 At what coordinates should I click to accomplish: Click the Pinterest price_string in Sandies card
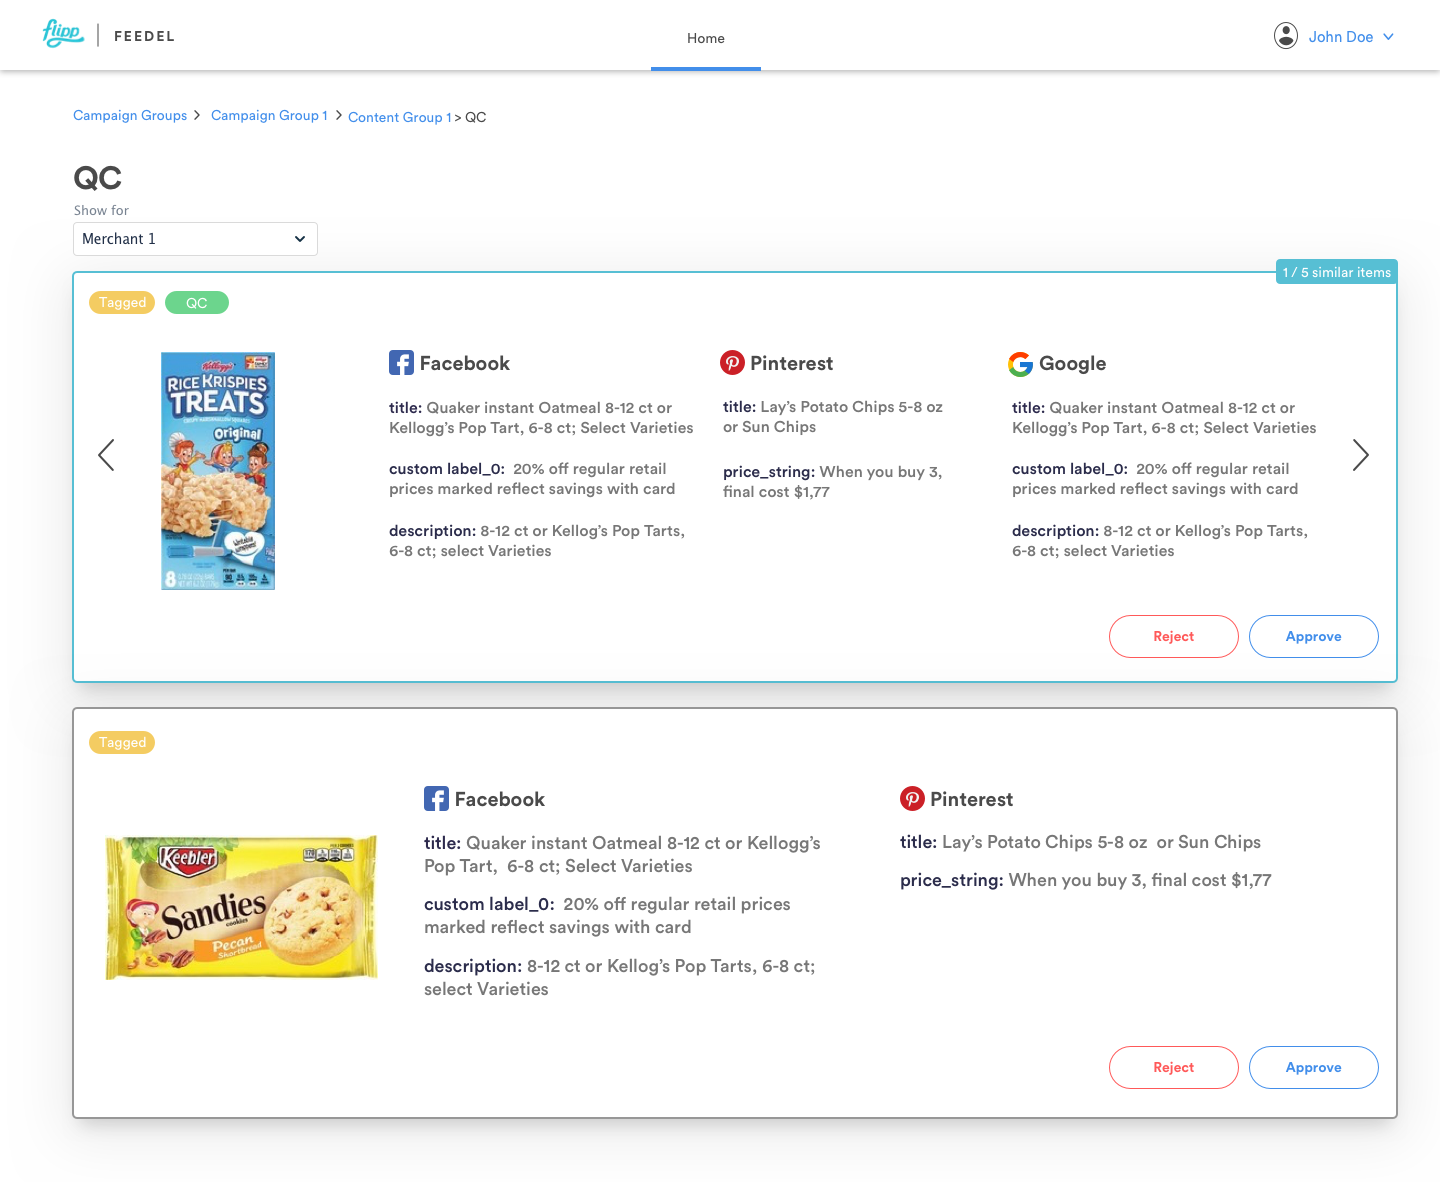point(1086,880)
